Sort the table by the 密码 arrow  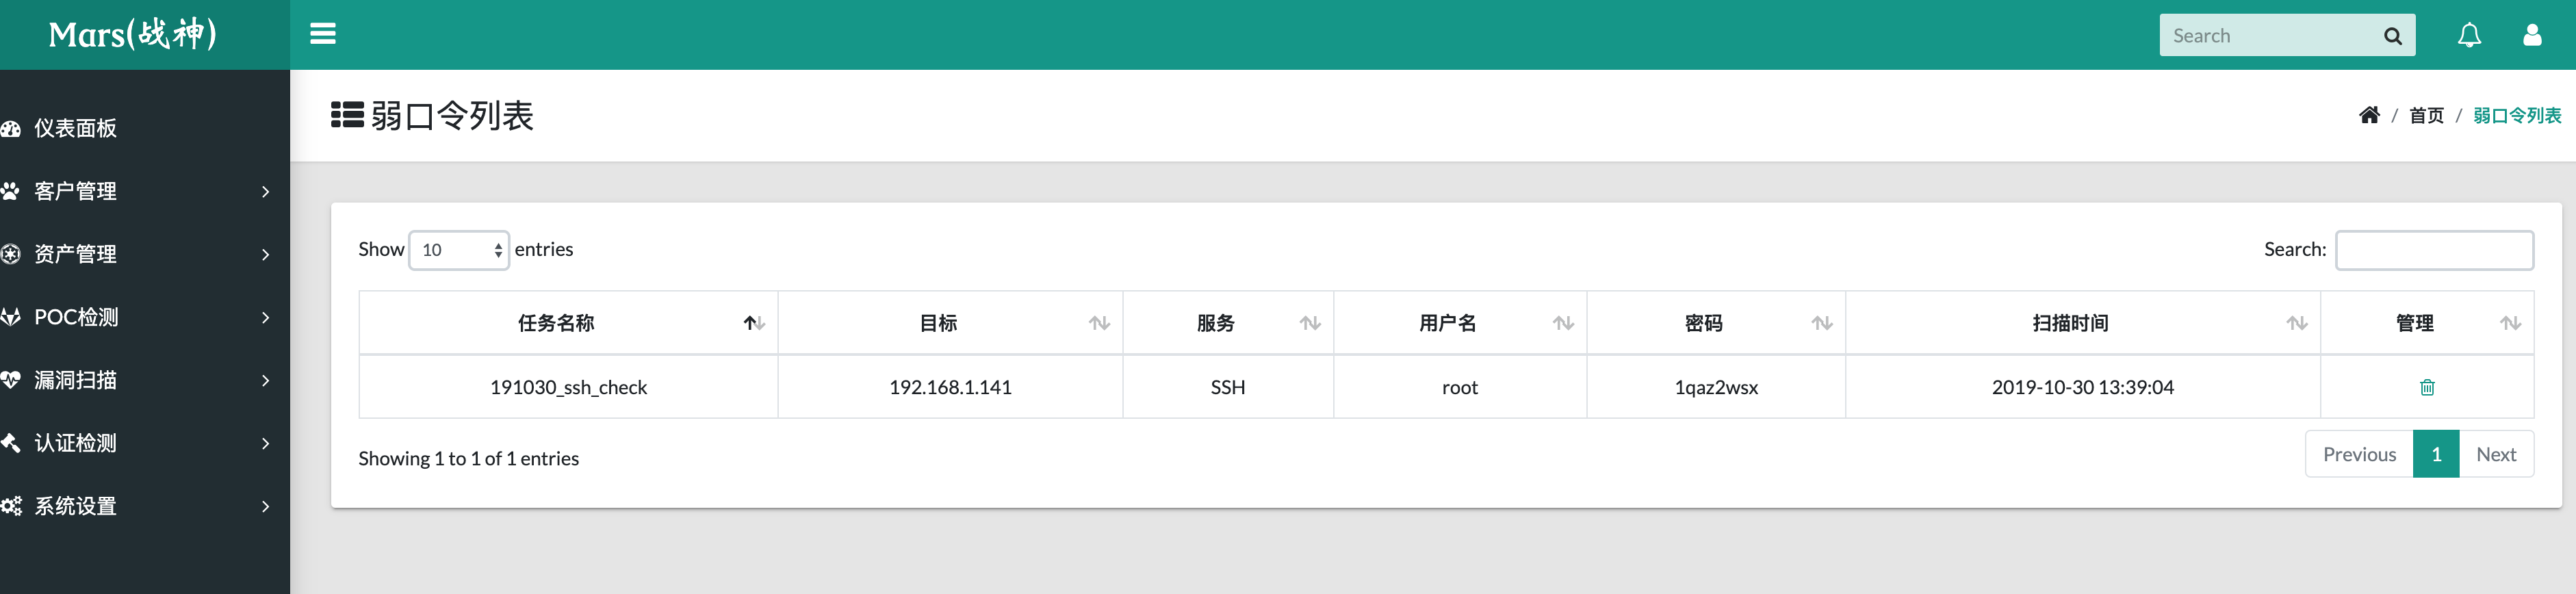click(x=1822, y=323)
